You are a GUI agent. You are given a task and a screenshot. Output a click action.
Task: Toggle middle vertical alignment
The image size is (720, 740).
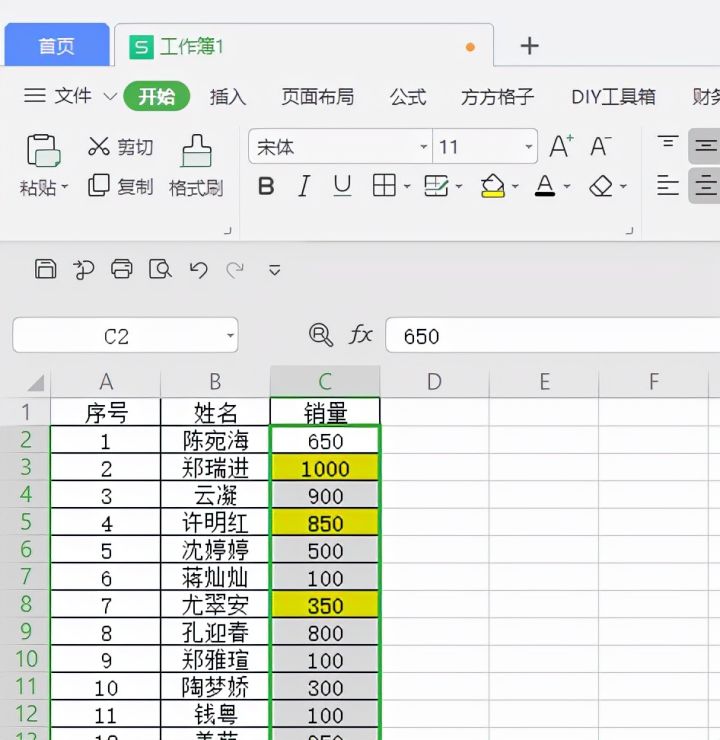pyautogui.click(x=705, y=146)
